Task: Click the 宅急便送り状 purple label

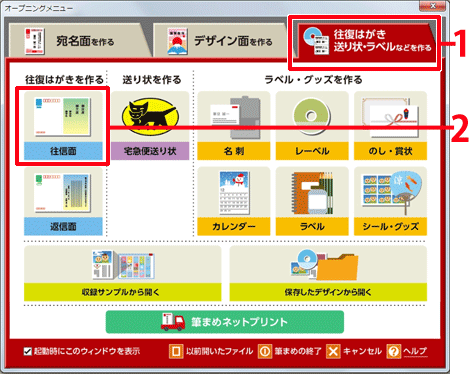Action: pos(150,151)
